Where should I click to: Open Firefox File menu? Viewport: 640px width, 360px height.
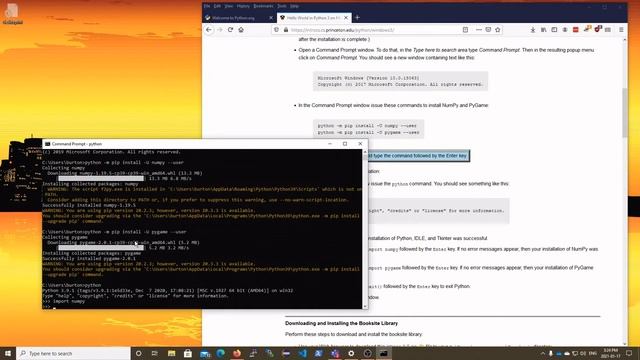tap(207, 6)
